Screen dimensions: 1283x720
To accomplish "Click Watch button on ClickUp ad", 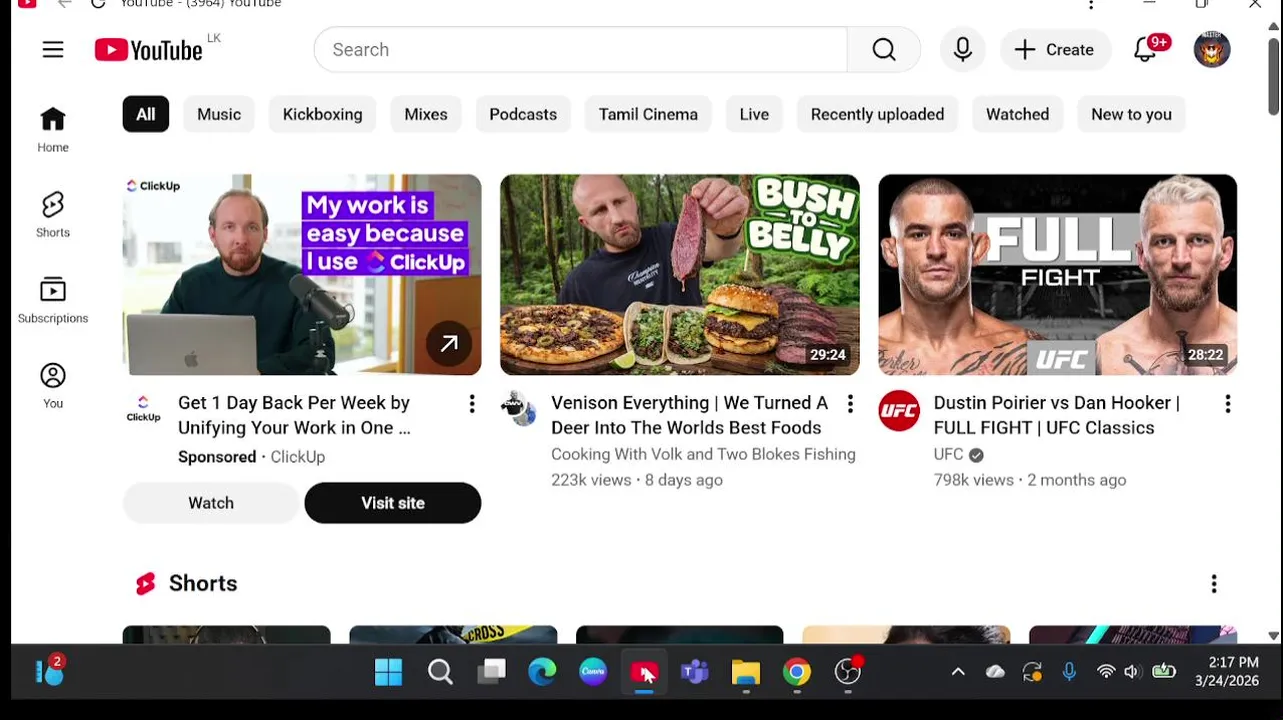I will [211, 503].
